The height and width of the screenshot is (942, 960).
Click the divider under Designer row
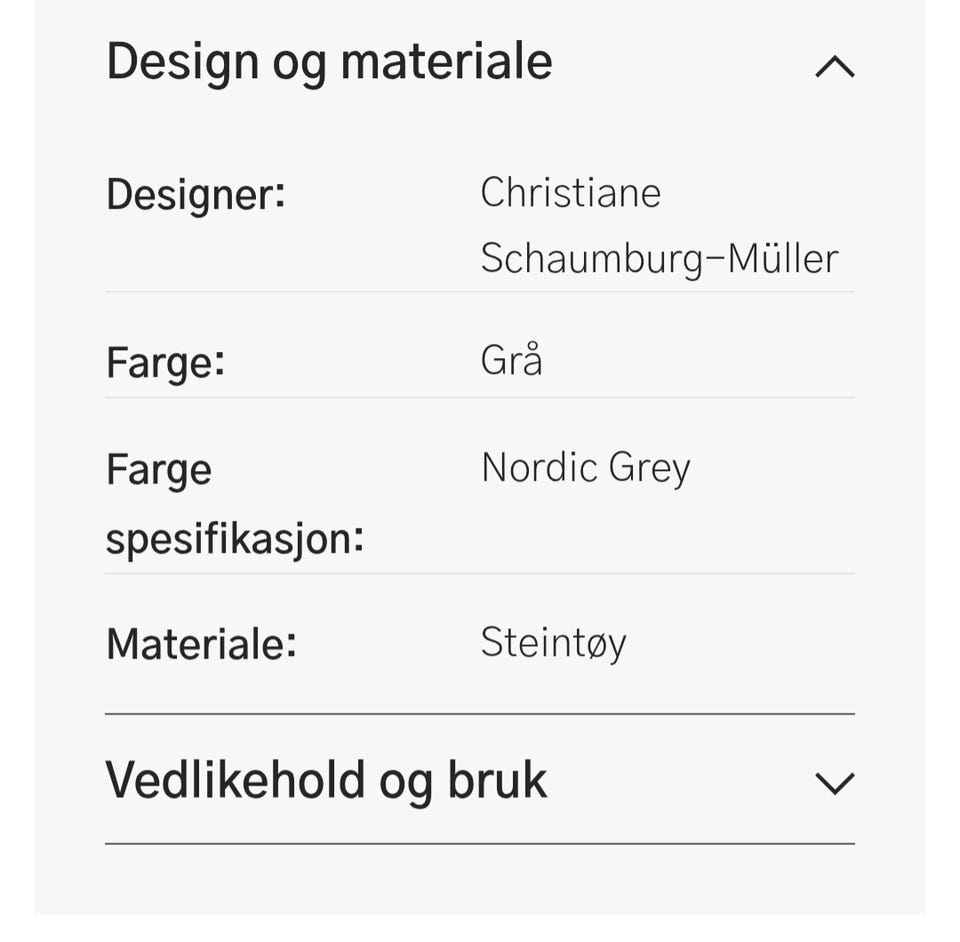[x=480, y=292]
